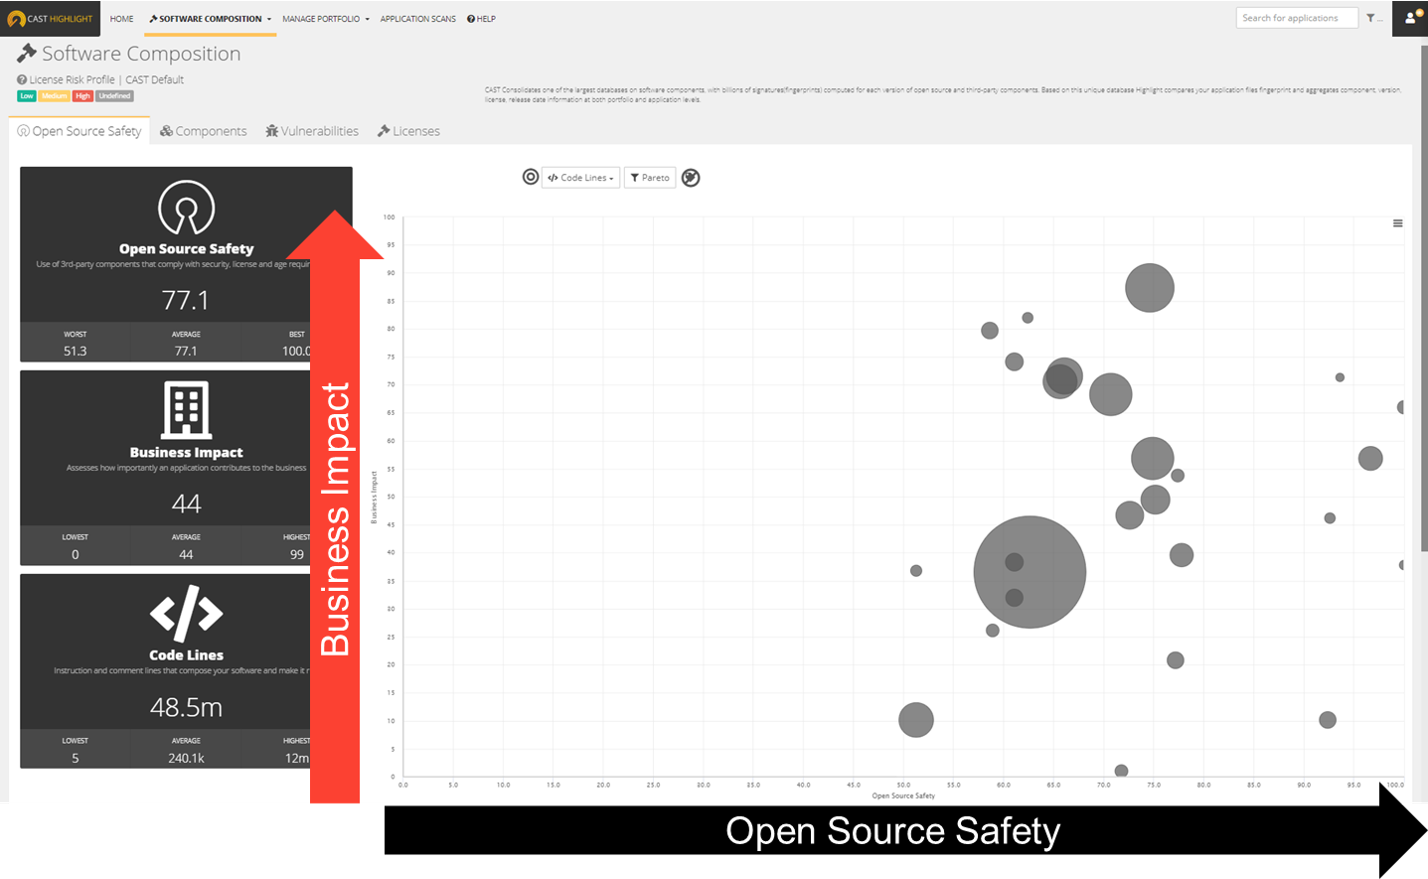The image size is (1428, 879).
Task: Click the Code Lines Highest value 12m
Action: click(297, 758)
